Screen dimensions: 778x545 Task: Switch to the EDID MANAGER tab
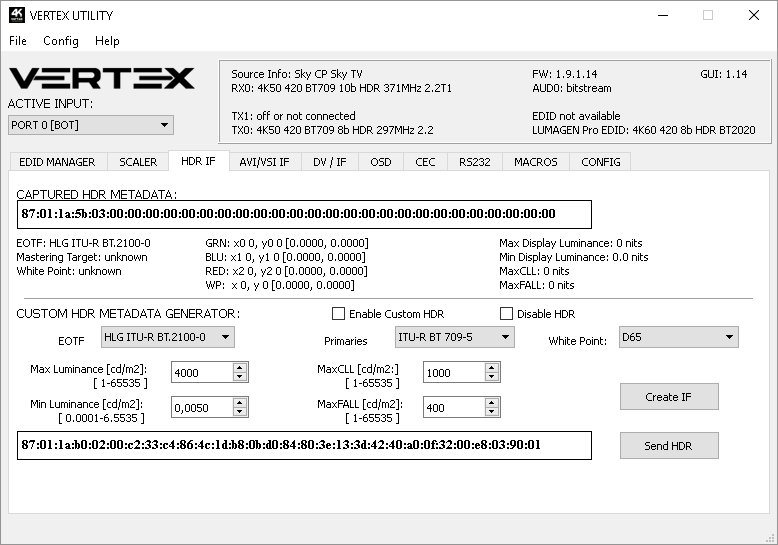tap(57, 162)
